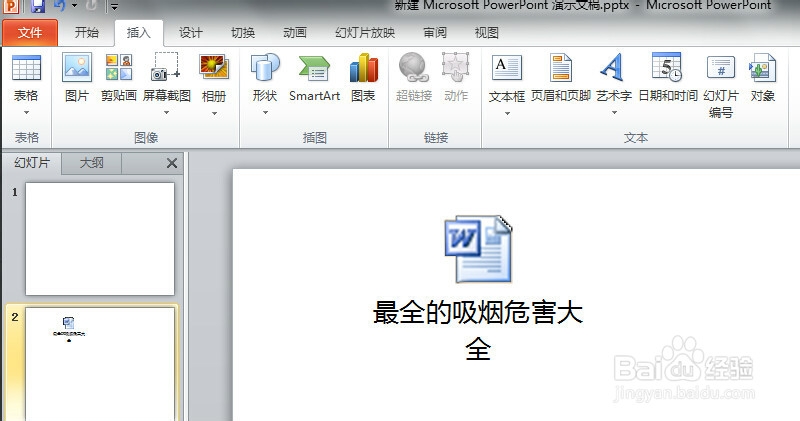The width and height of the screenshot is (800, 421).
Task: Save the presentation from quick access toolbar
Action: [x=37, y=6]
